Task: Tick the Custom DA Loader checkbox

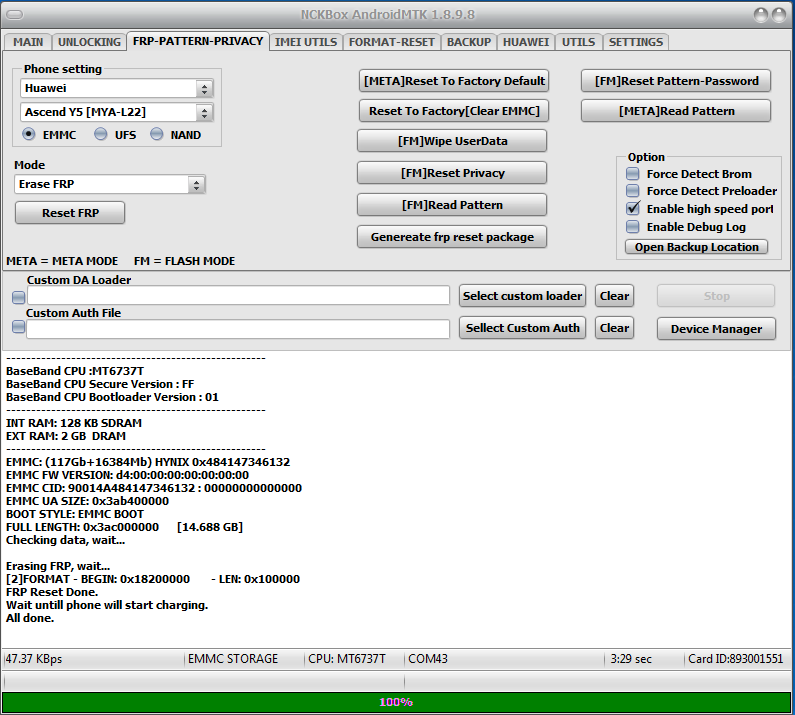Action: 18,297
